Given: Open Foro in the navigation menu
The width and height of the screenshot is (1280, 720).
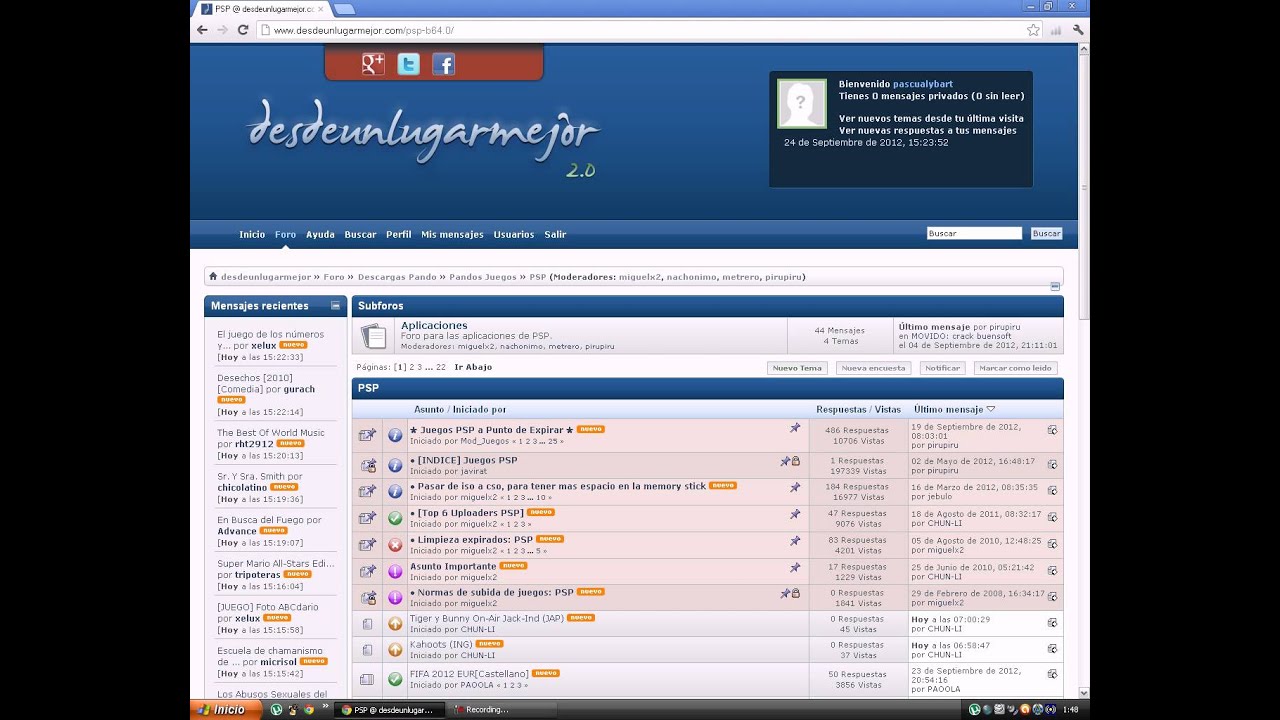Looking at the screenshot, I should pyautogui.click(x=286, y=235).
